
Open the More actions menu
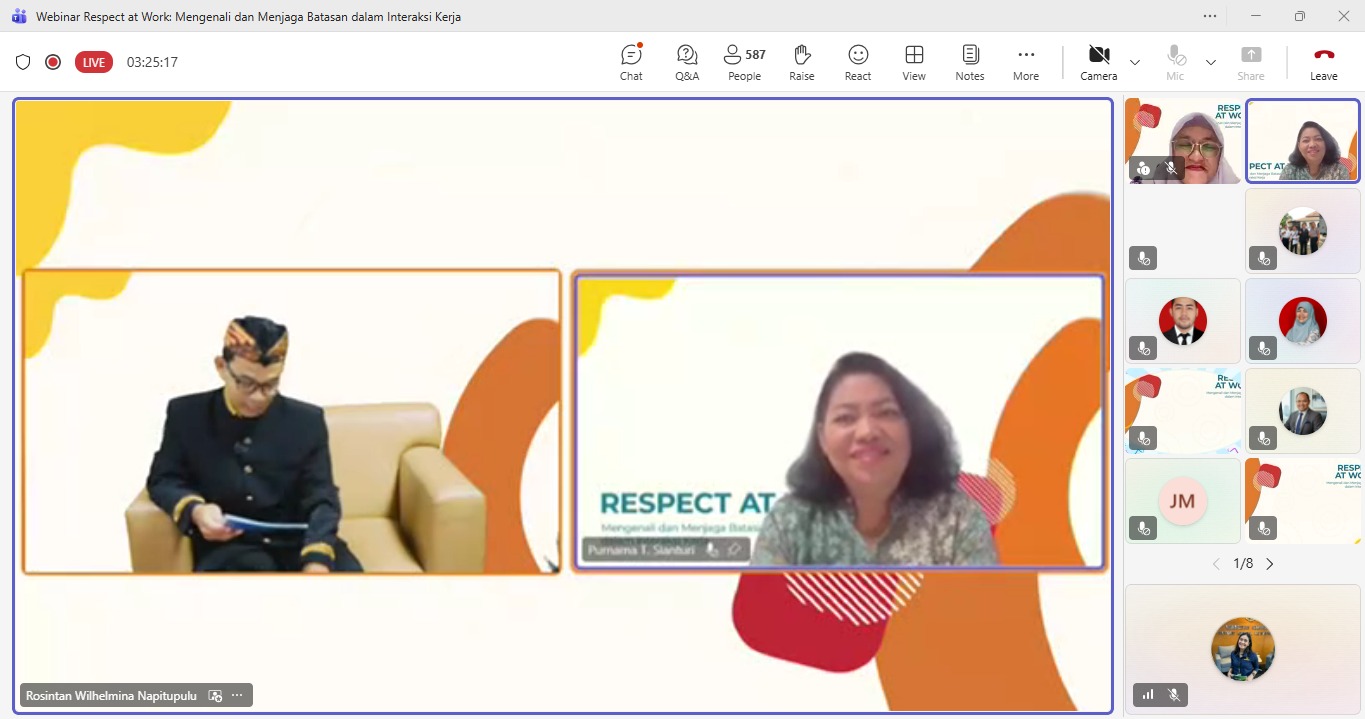(x=1026, y=62)
